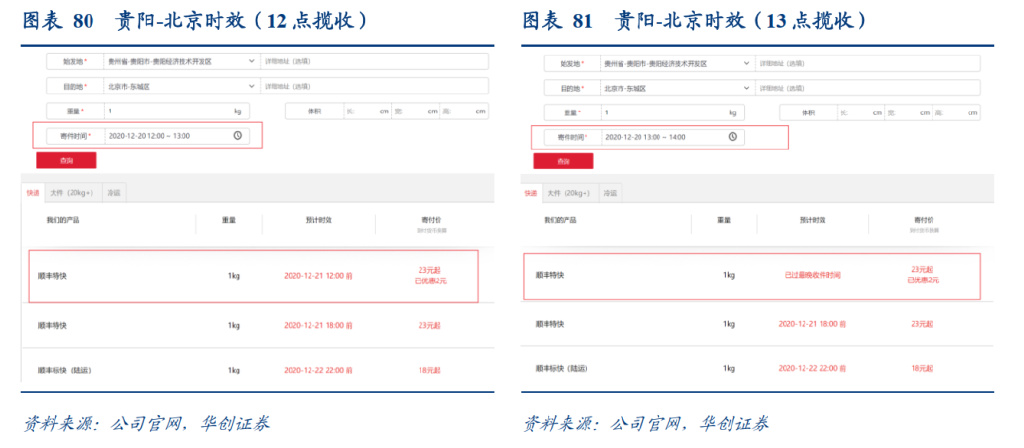Viewport: 1024px width, 448px height.
Task: Click 重量 input showing 1 kg in 图表 80
Action: pos(176,111)
